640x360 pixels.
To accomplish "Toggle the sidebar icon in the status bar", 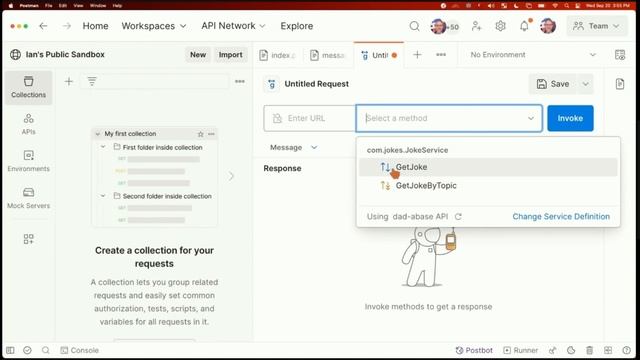I will (10, 350).
